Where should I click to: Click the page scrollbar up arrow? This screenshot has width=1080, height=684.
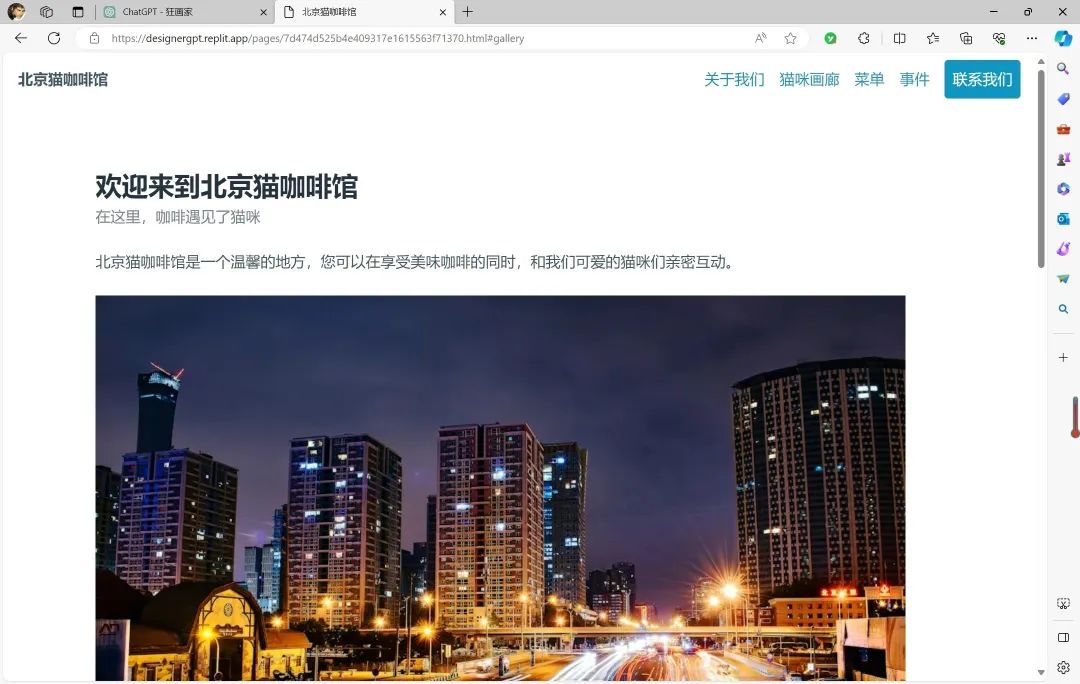tap(1041, 62)
